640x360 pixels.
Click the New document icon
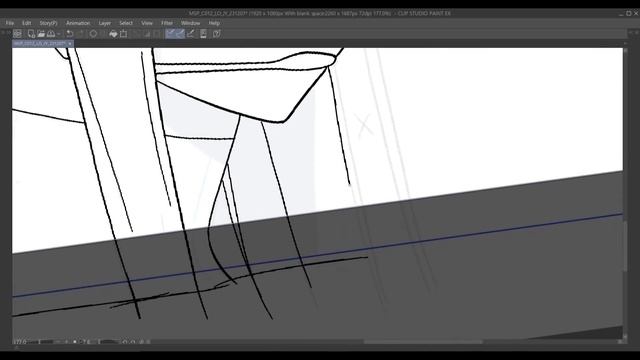click(31, 34)
